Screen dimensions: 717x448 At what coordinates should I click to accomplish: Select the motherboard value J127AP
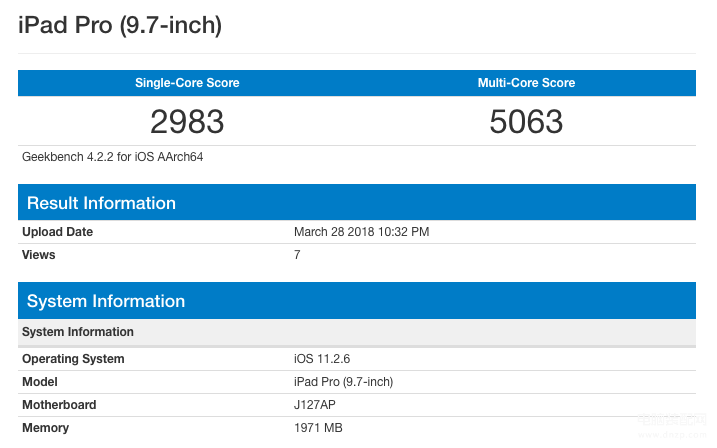tap(315, 405)
